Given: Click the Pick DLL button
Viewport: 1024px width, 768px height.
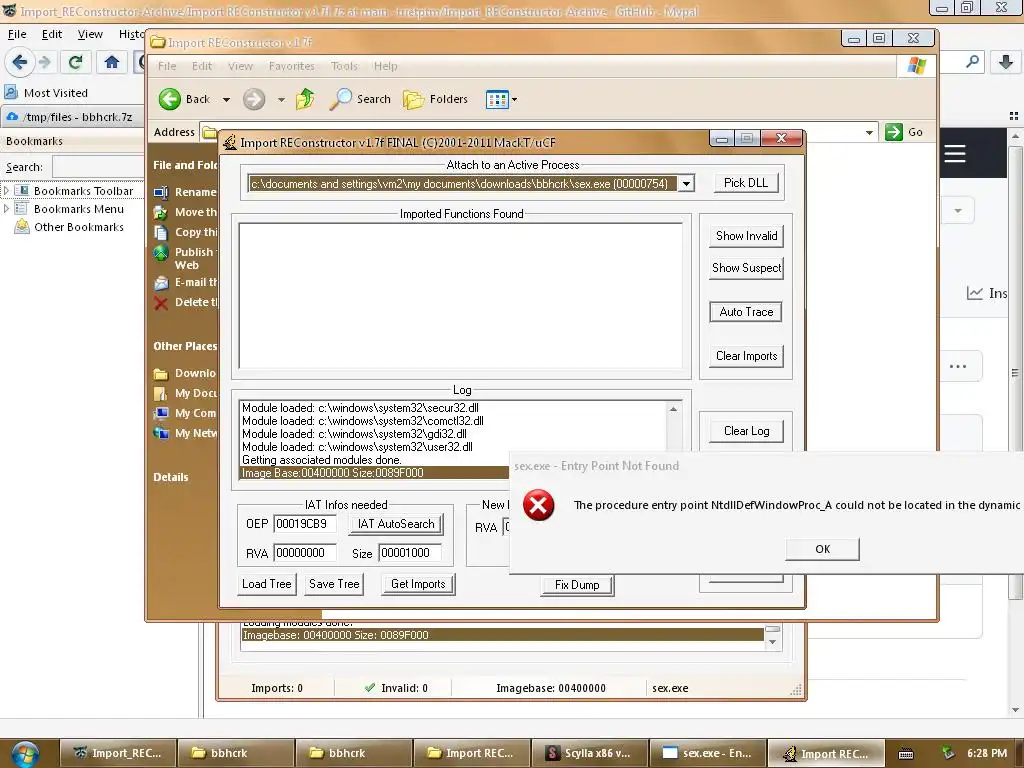Looking at the screenshot, I should coord(746,183).
